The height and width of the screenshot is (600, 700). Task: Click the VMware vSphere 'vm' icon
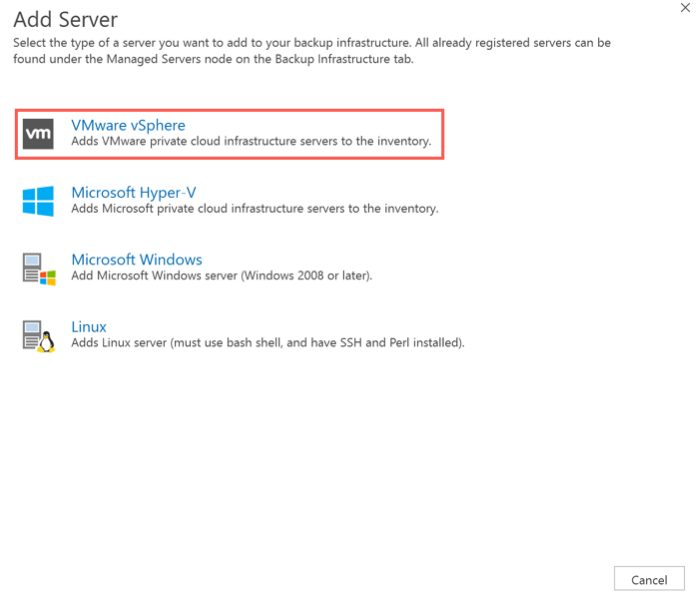pyautogui.click(x=38, y=134)
